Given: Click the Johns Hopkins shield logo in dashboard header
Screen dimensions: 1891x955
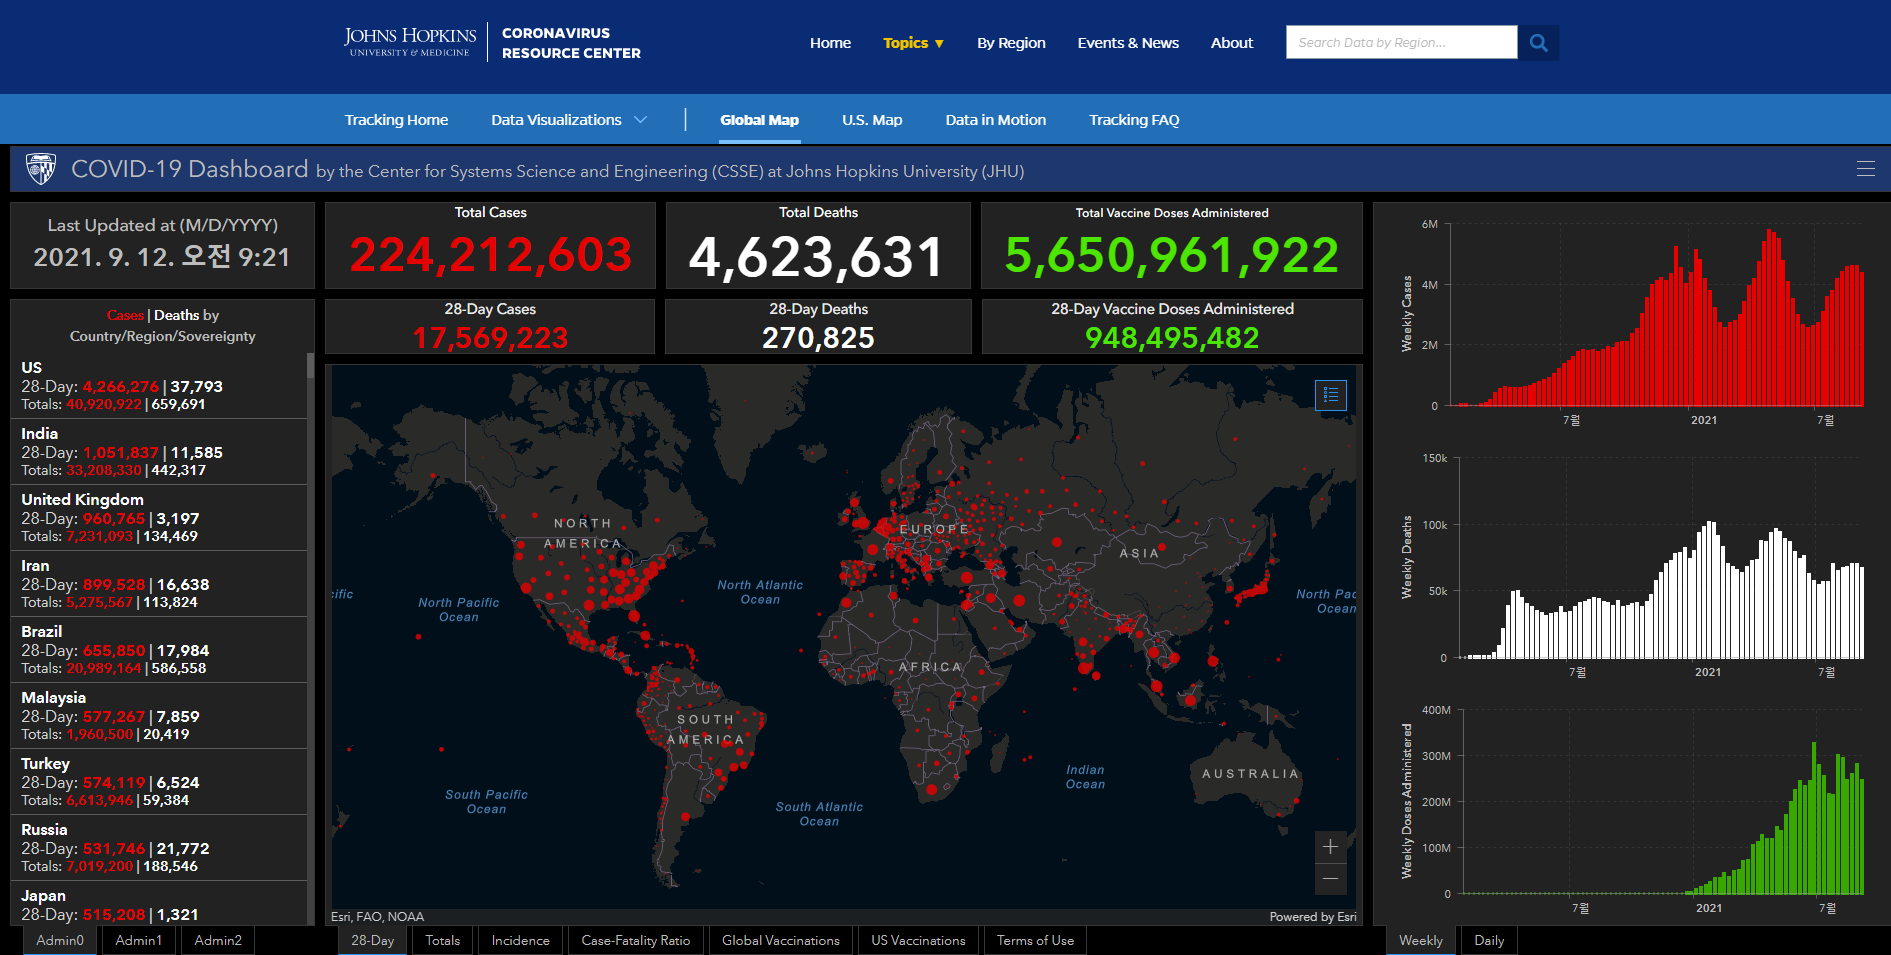Looking at the screenshot, I should click(x=41, y=169).
